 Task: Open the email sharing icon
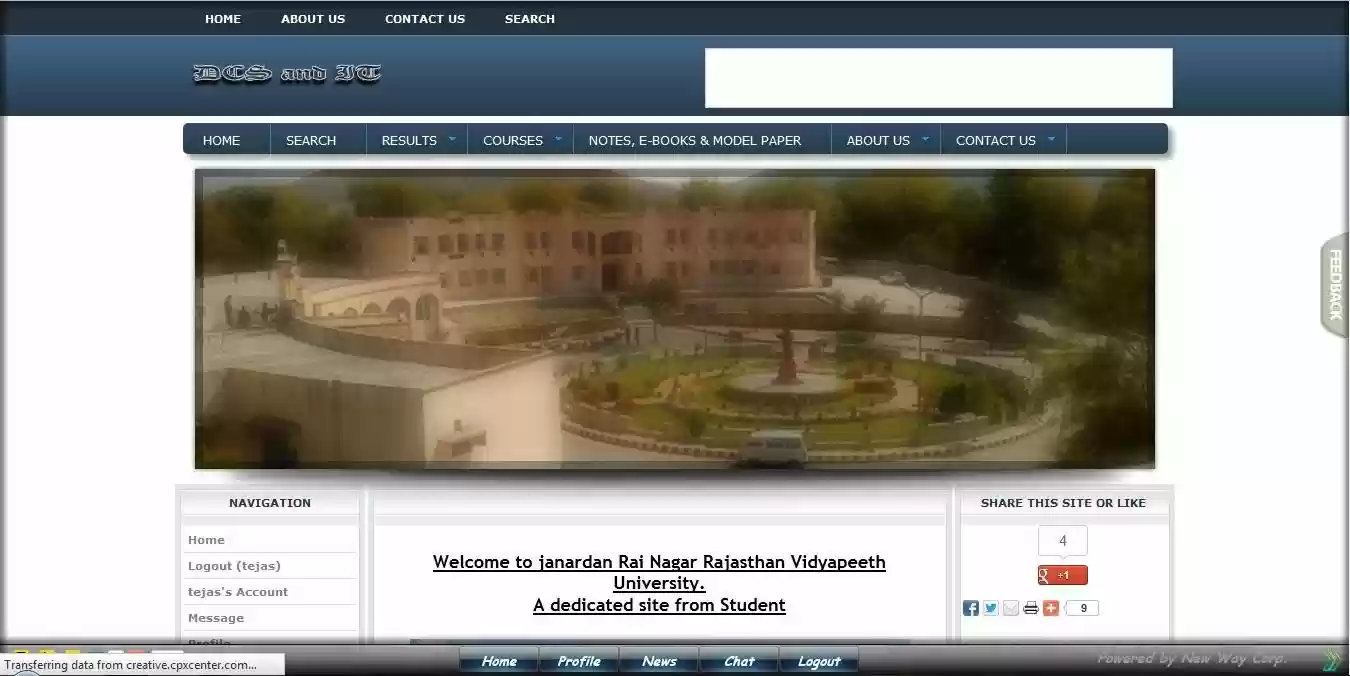coord(1011,607)
